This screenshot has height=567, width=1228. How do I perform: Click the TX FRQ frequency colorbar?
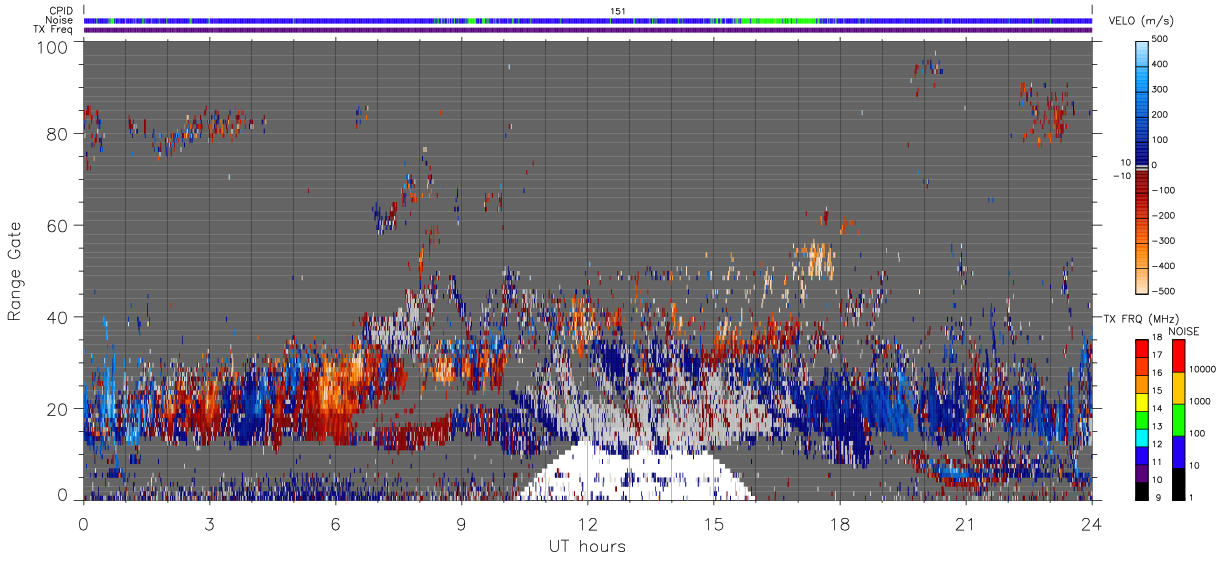pyautogui.click(x=1142, y=419)
